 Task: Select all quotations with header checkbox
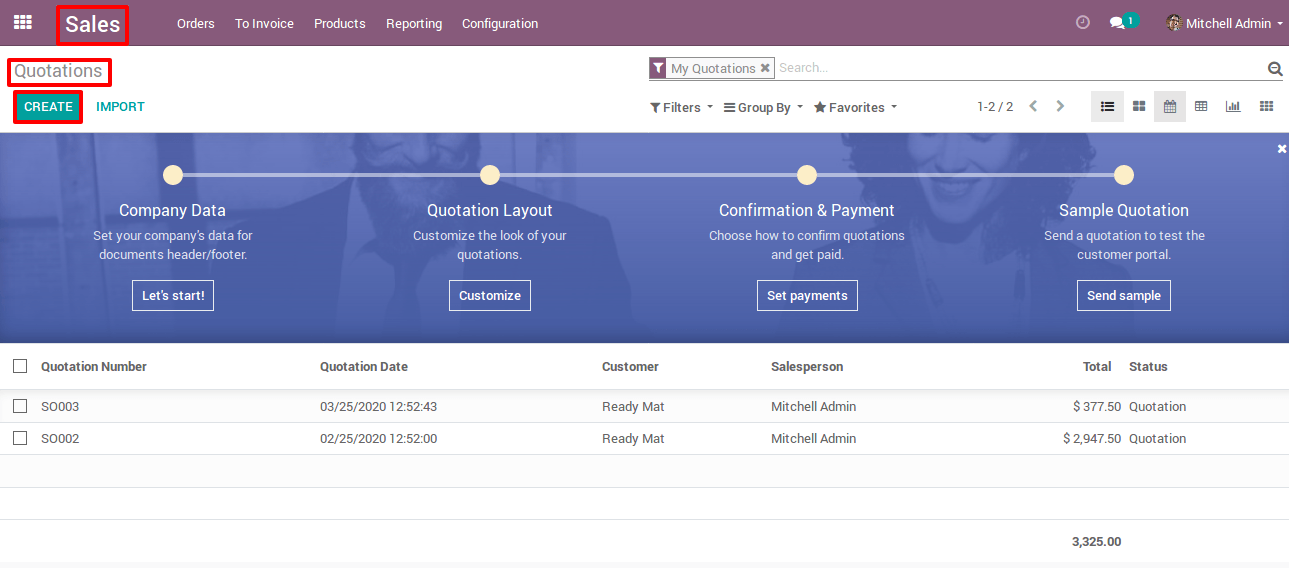(20, 366)
